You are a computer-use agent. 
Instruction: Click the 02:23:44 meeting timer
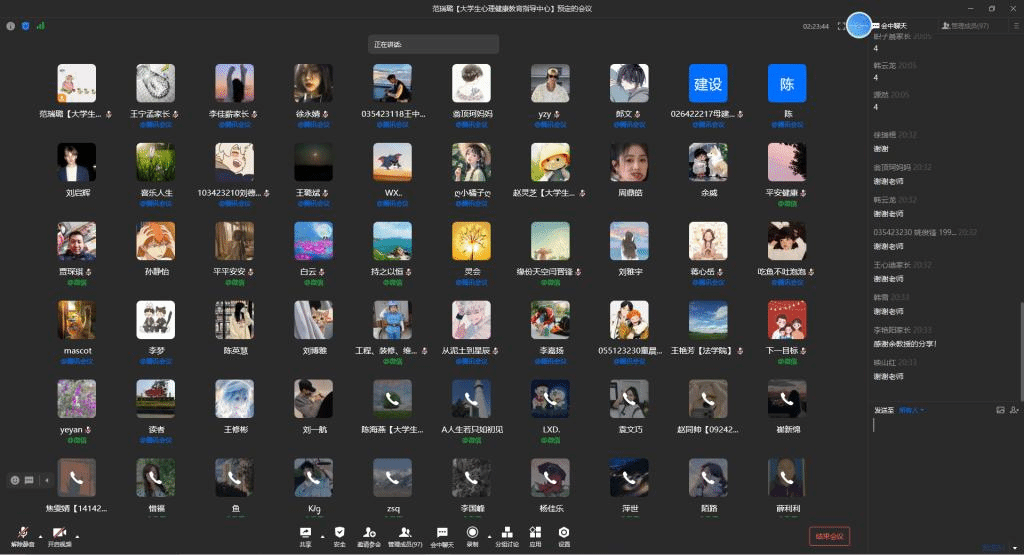(816, 26)
